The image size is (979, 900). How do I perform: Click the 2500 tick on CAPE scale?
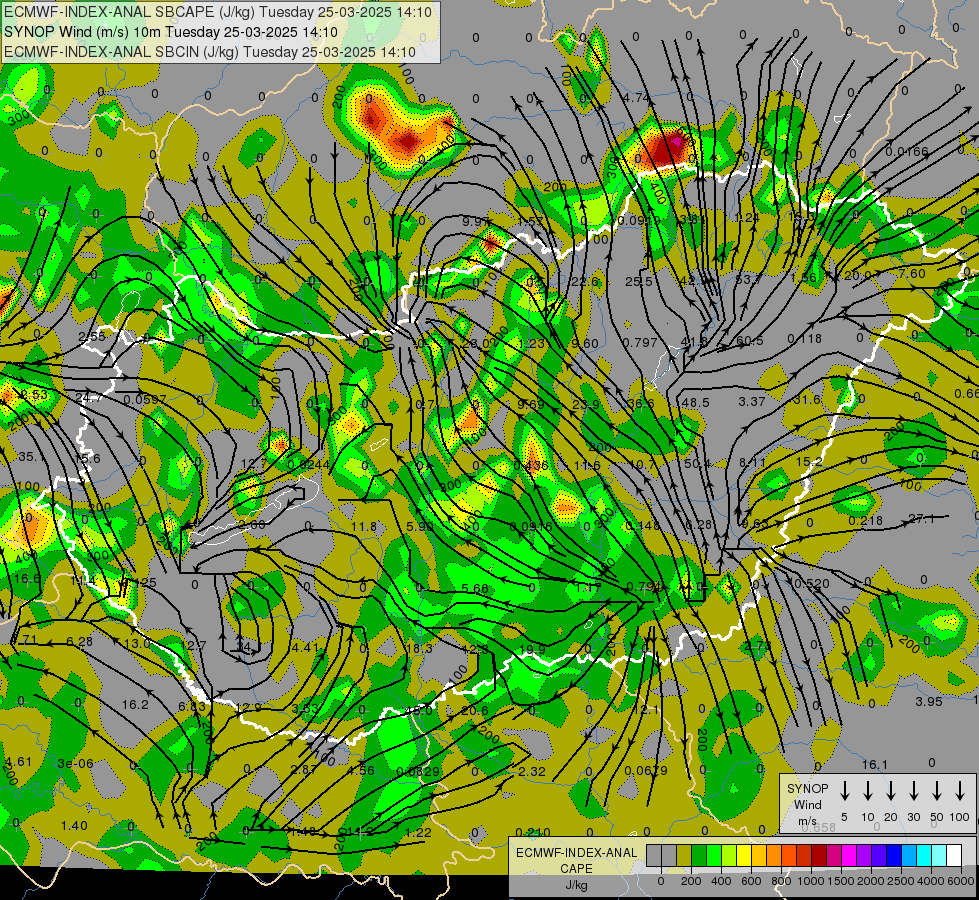901,881
